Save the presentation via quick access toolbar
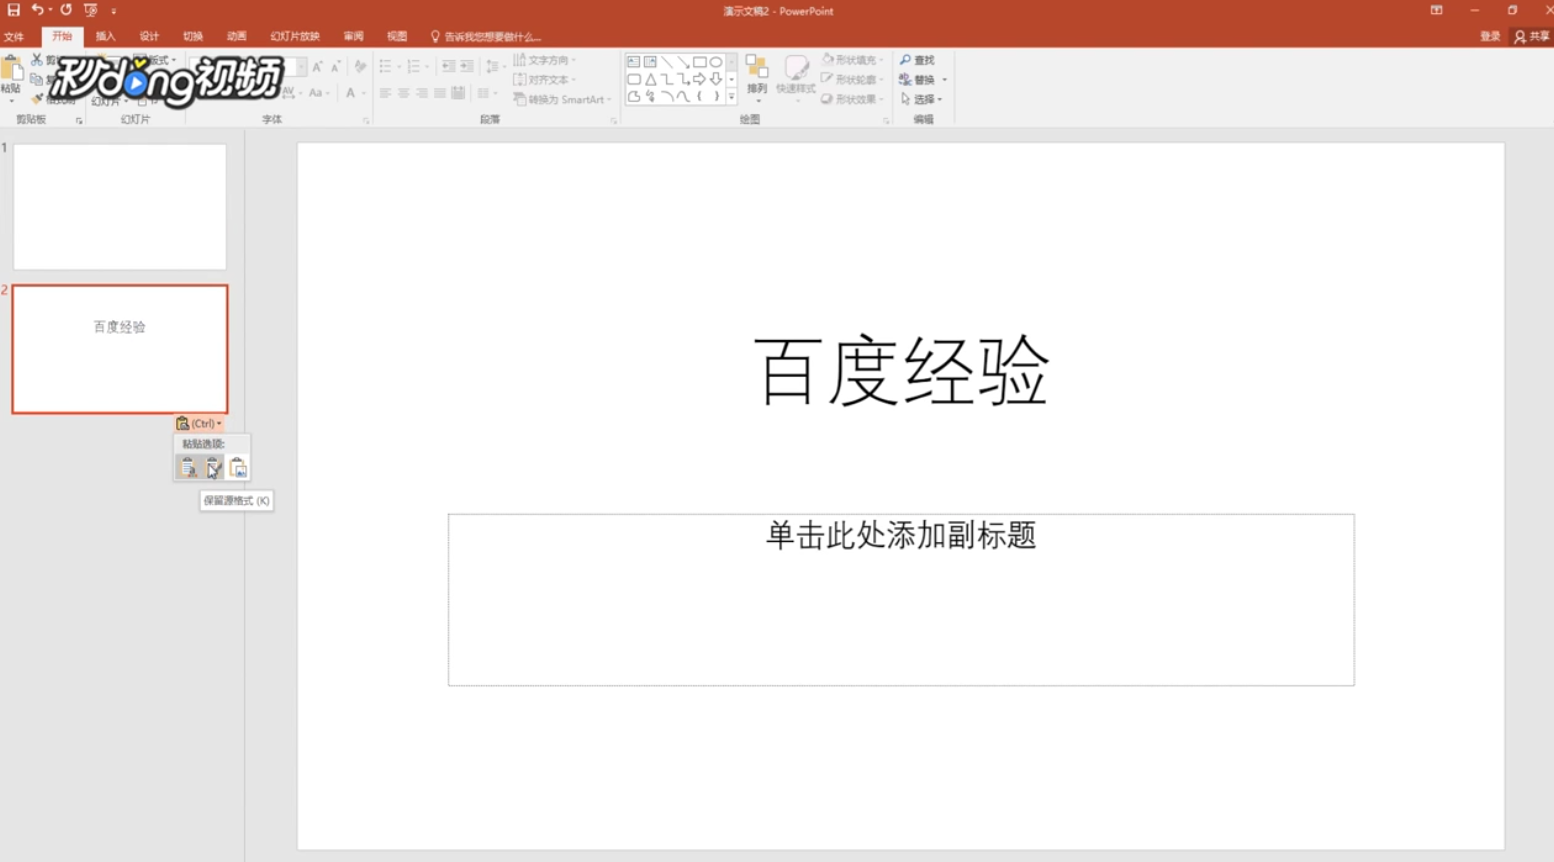 tap(13, 10)
